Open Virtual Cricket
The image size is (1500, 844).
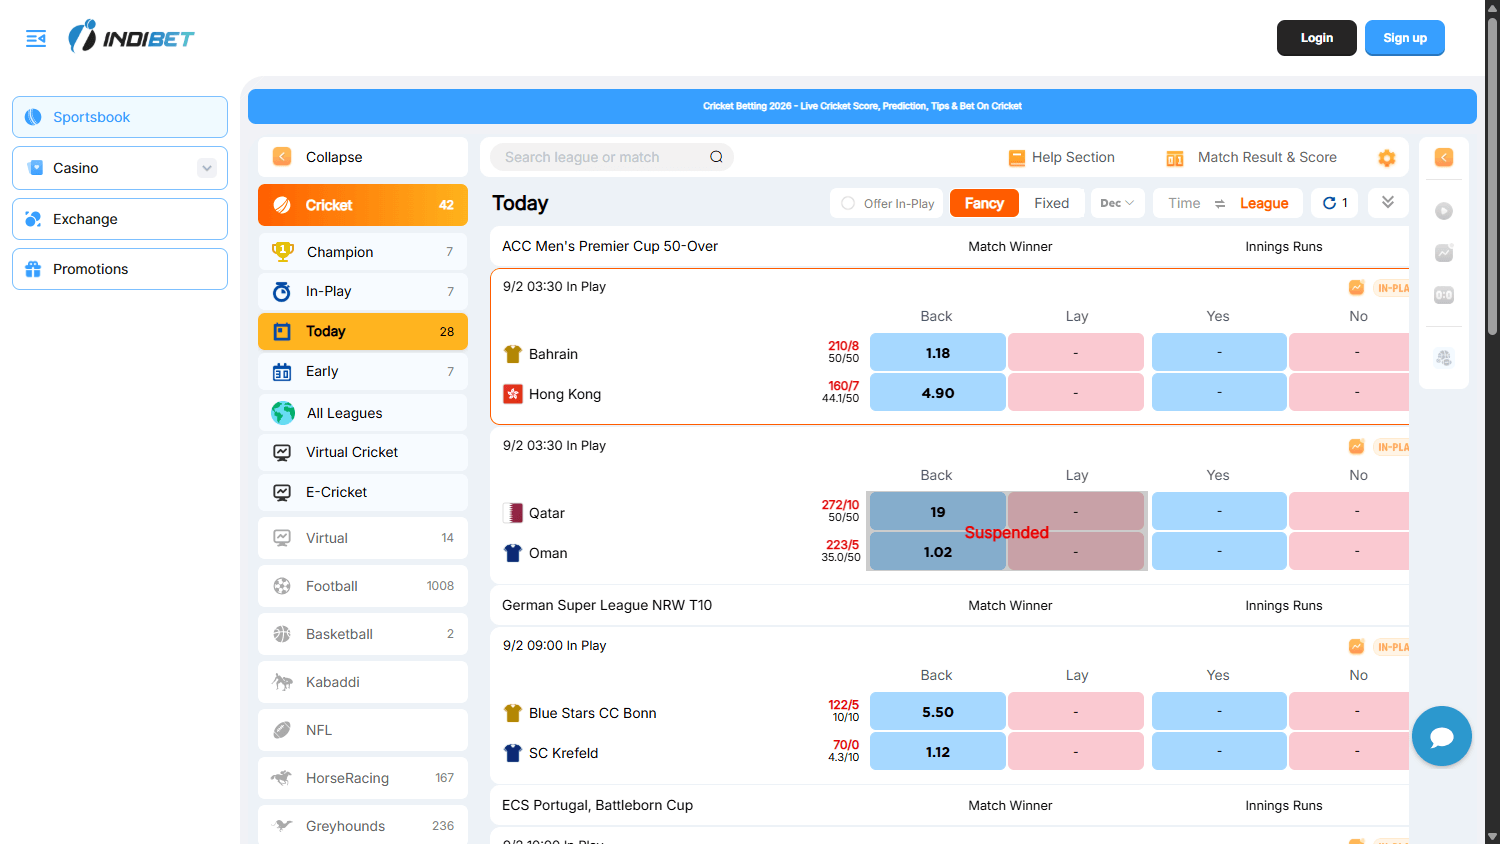(363, 452)
